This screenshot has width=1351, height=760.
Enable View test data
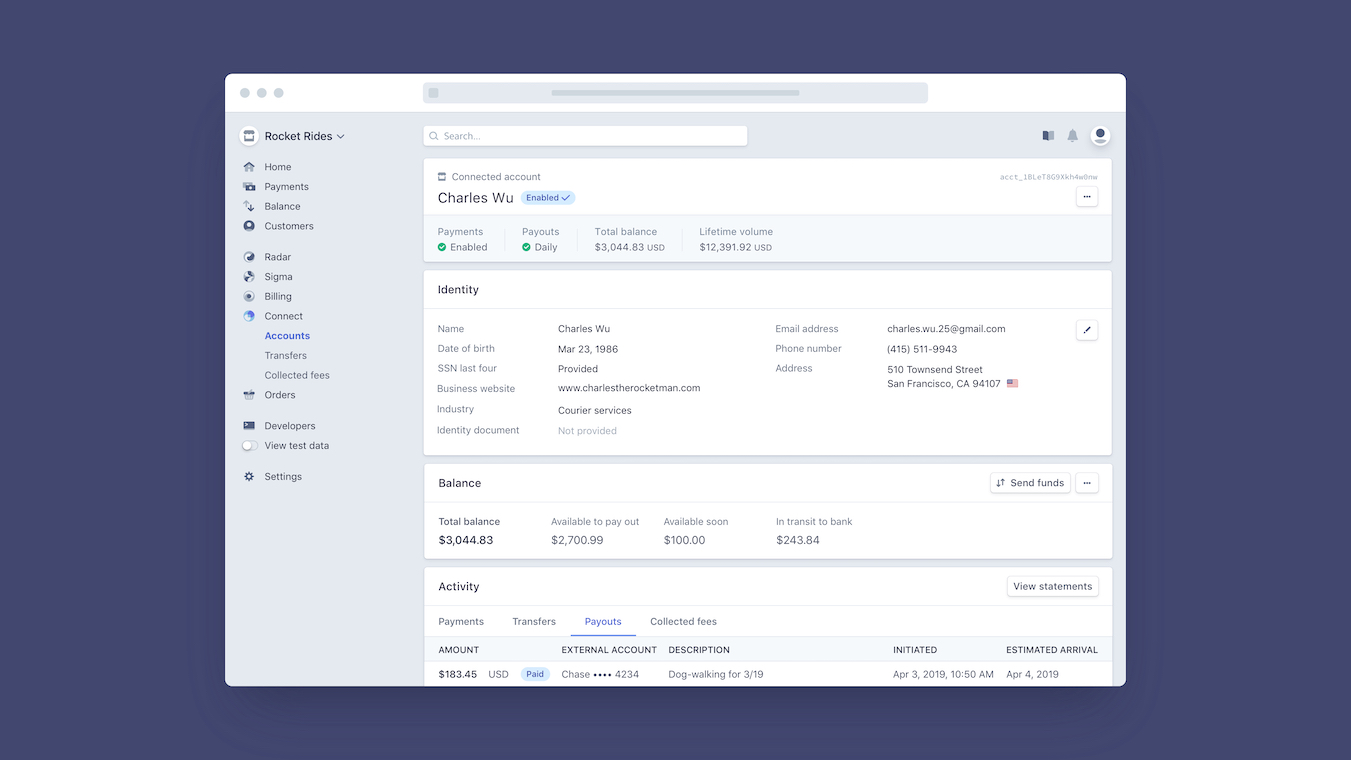coord(248,445)
